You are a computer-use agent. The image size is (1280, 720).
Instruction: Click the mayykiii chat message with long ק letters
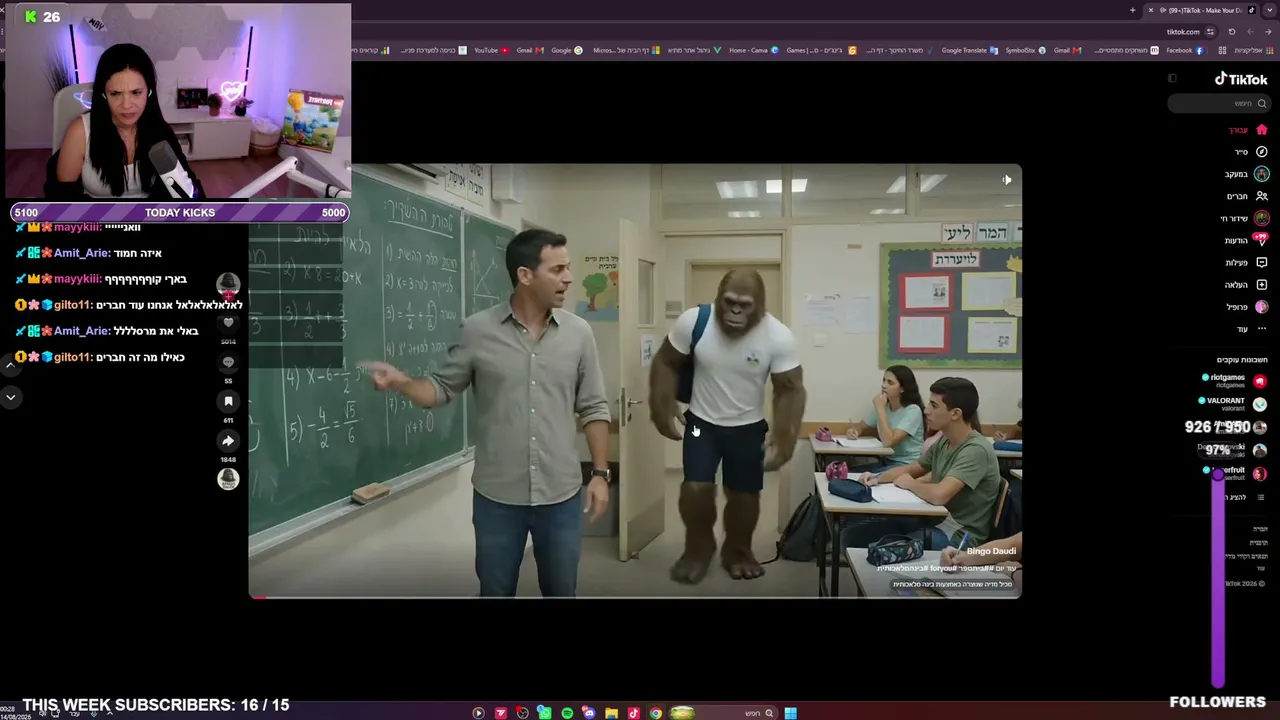tap(101, 279)
